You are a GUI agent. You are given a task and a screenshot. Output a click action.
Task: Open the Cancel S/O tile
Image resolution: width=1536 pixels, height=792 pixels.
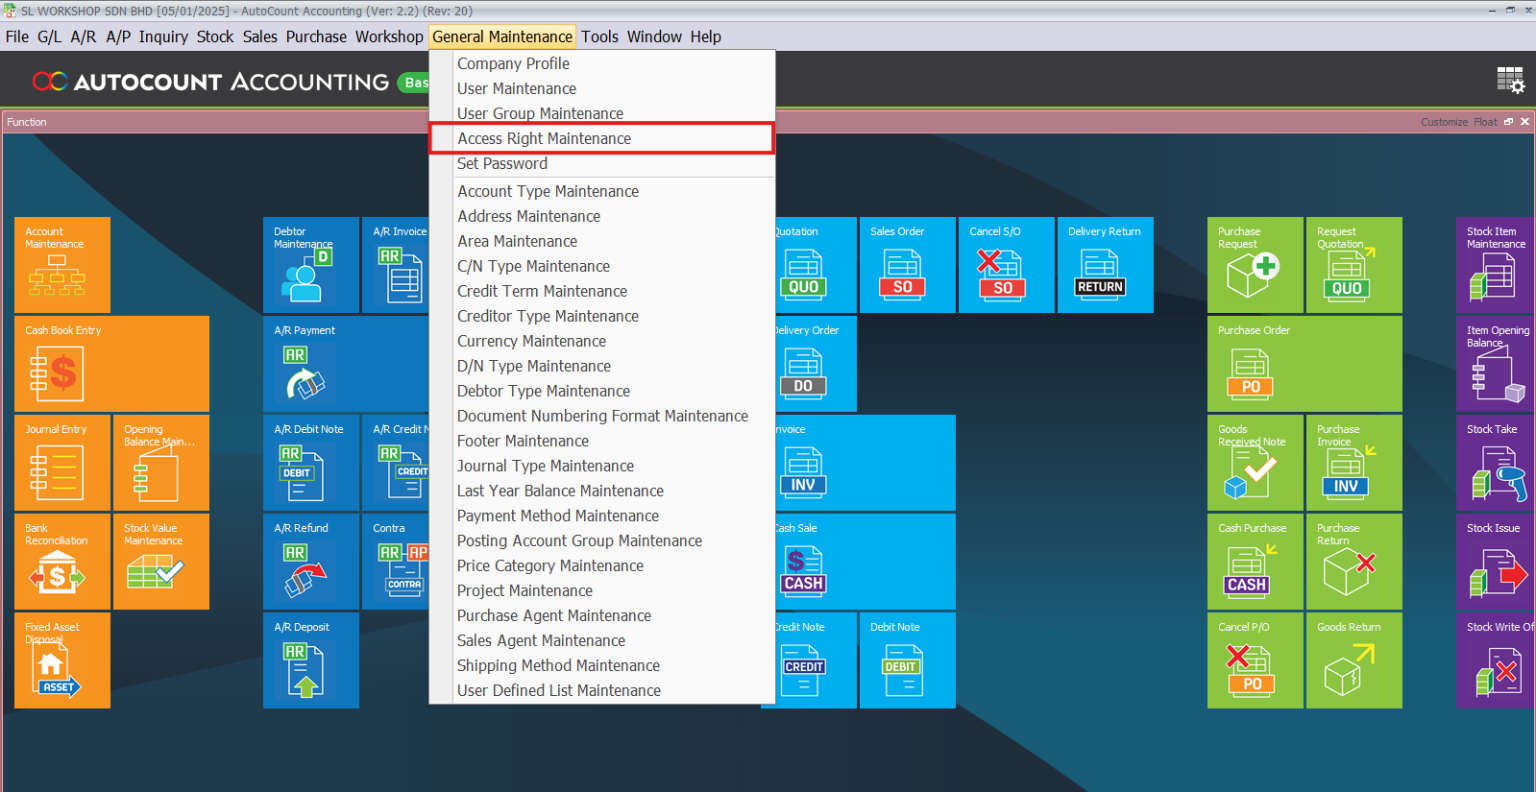(x=1006, y=265)
